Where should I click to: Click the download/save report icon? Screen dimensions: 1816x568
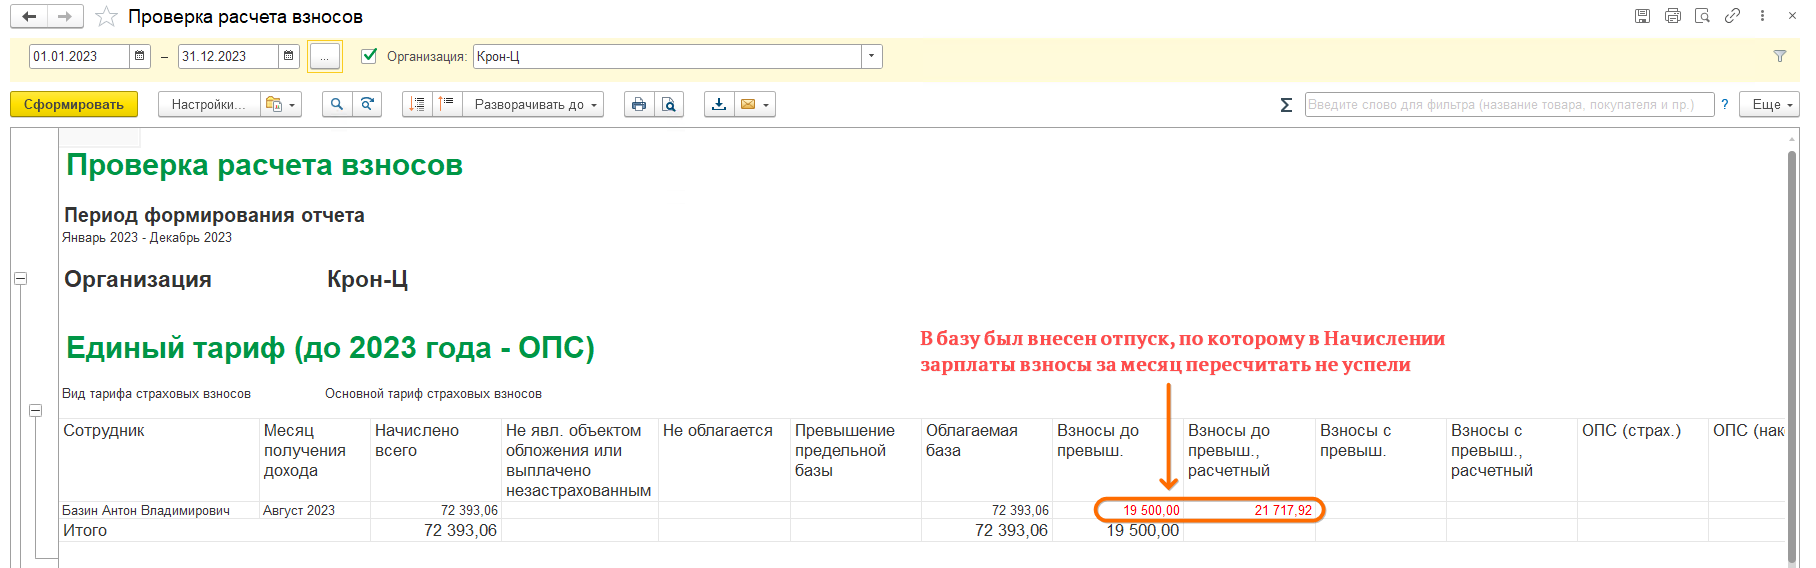[x=719, y=105]
